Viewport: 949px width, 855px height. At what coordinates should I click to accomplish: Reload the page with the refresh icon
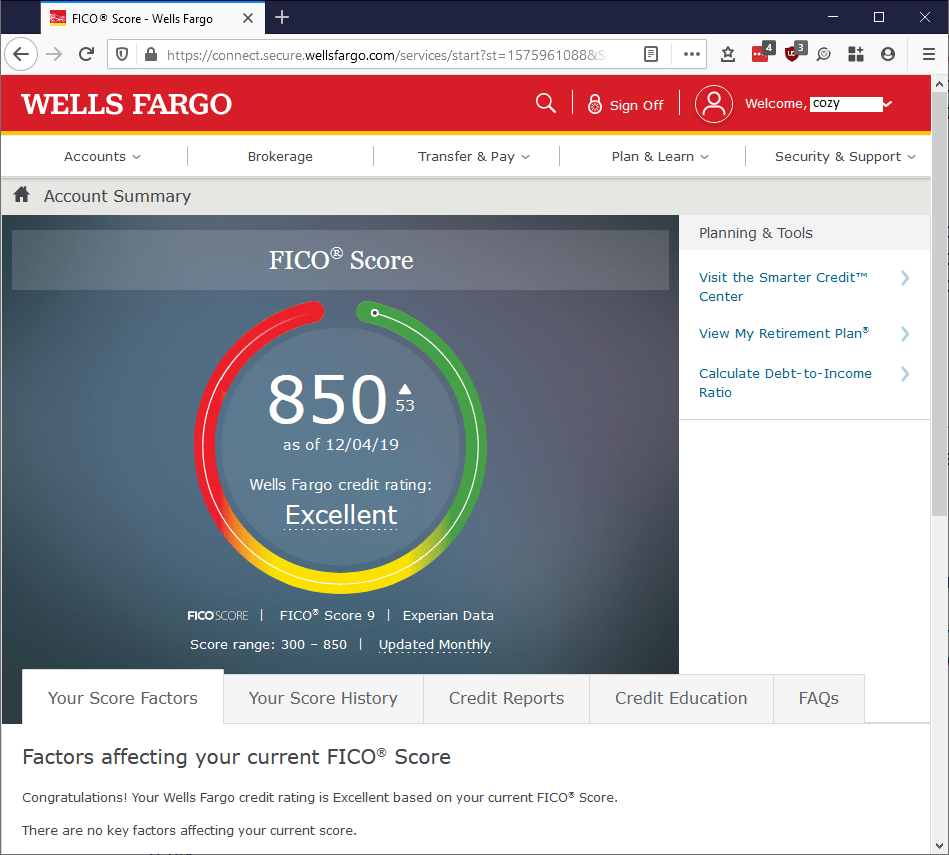pyautogui.click(x=87, y=54)
